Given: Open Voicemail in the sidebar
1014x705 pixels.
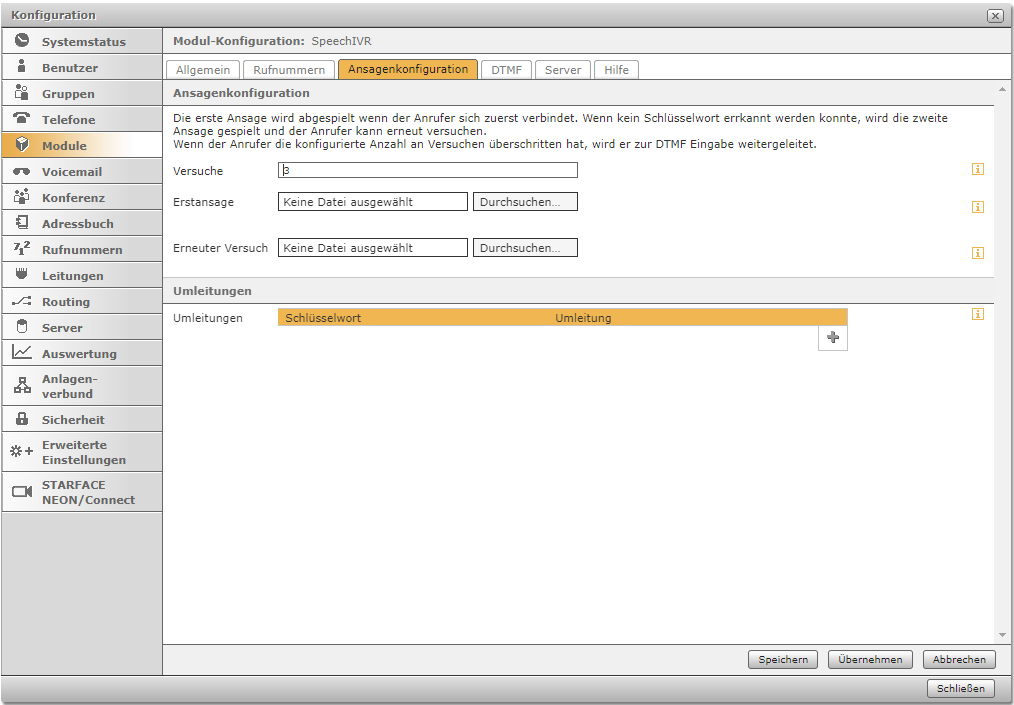Looking at the screenshot, I should coord(82,171).
